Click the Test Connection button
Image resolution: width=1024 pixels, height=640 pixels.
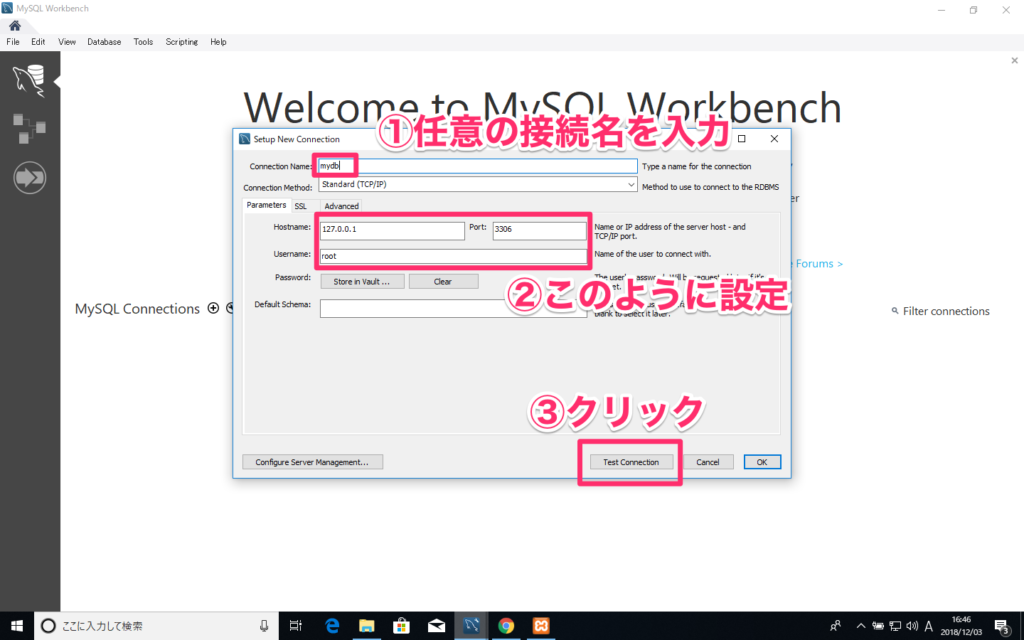pos(630,461)
